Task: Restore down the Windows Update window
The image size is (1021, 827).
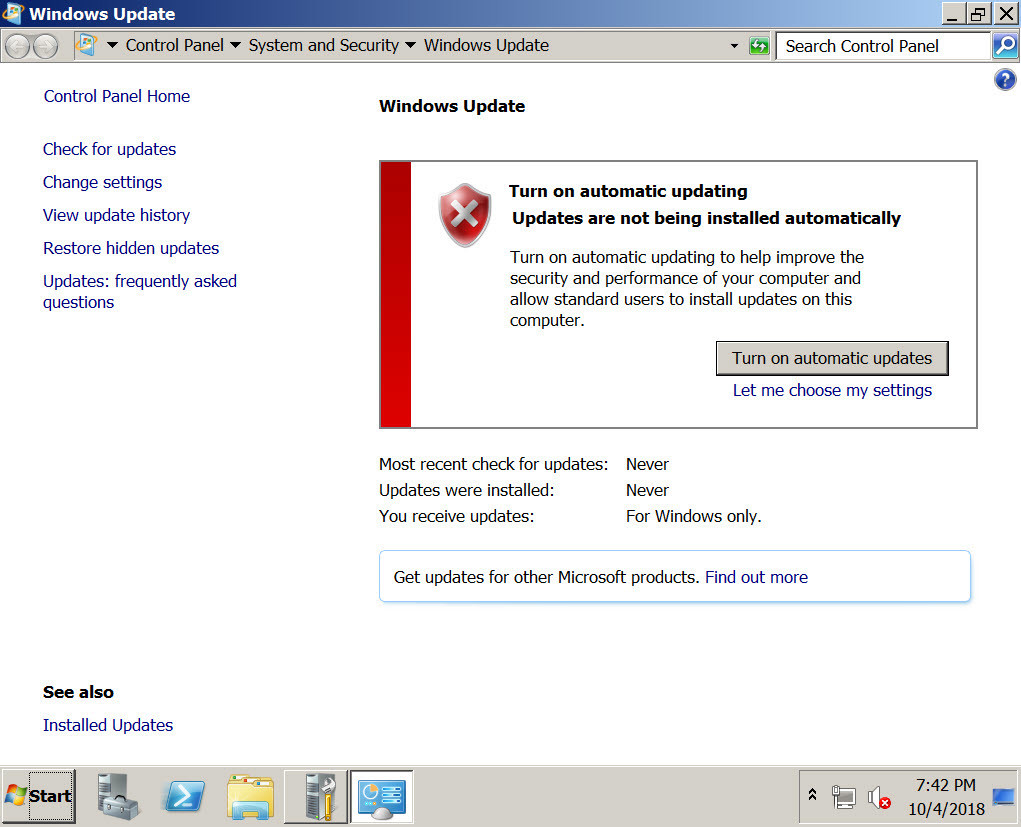Action: 978,14
